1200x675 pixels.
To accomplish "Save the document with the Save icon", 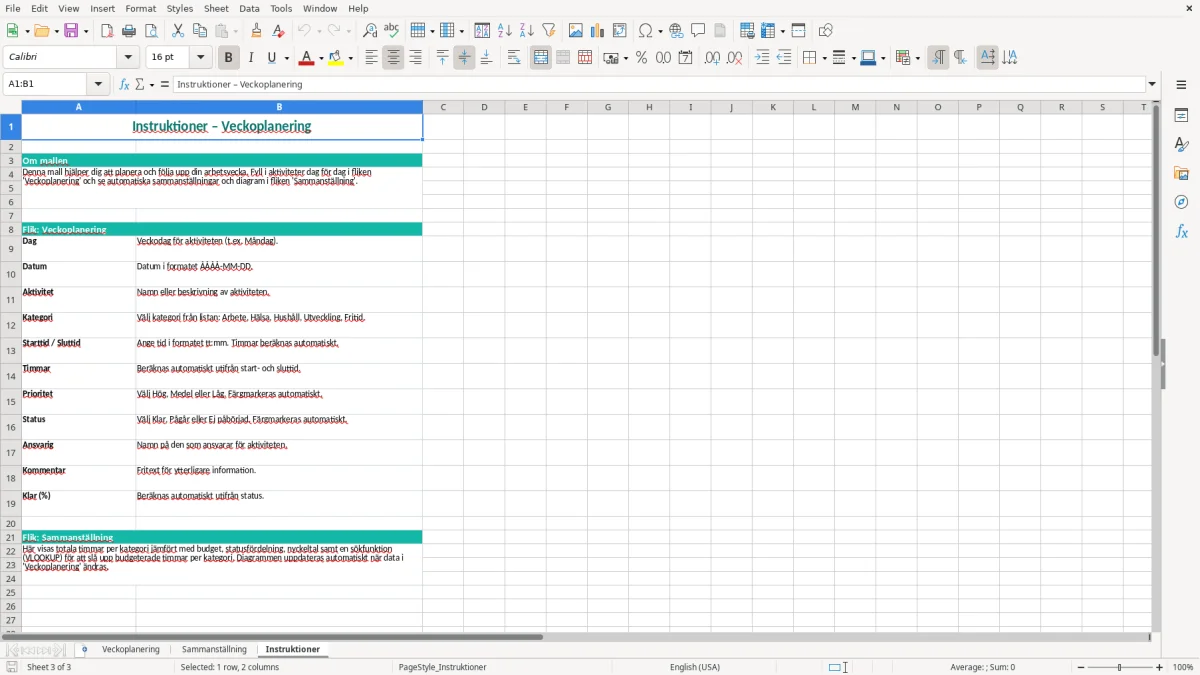I will (x=71, y=31).
